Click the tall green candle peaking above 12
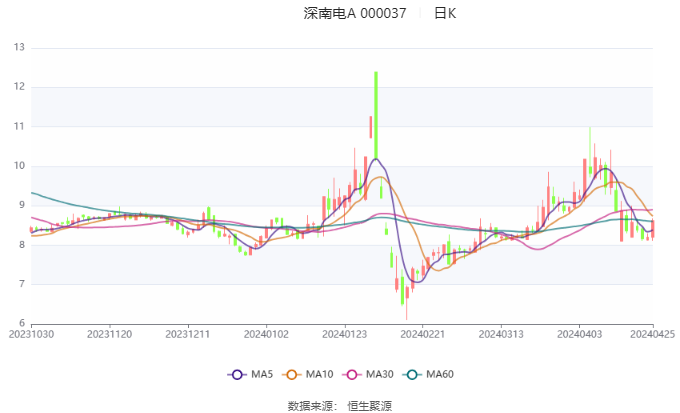The width and height of the screenshot is (680, 413). point(376,115)
